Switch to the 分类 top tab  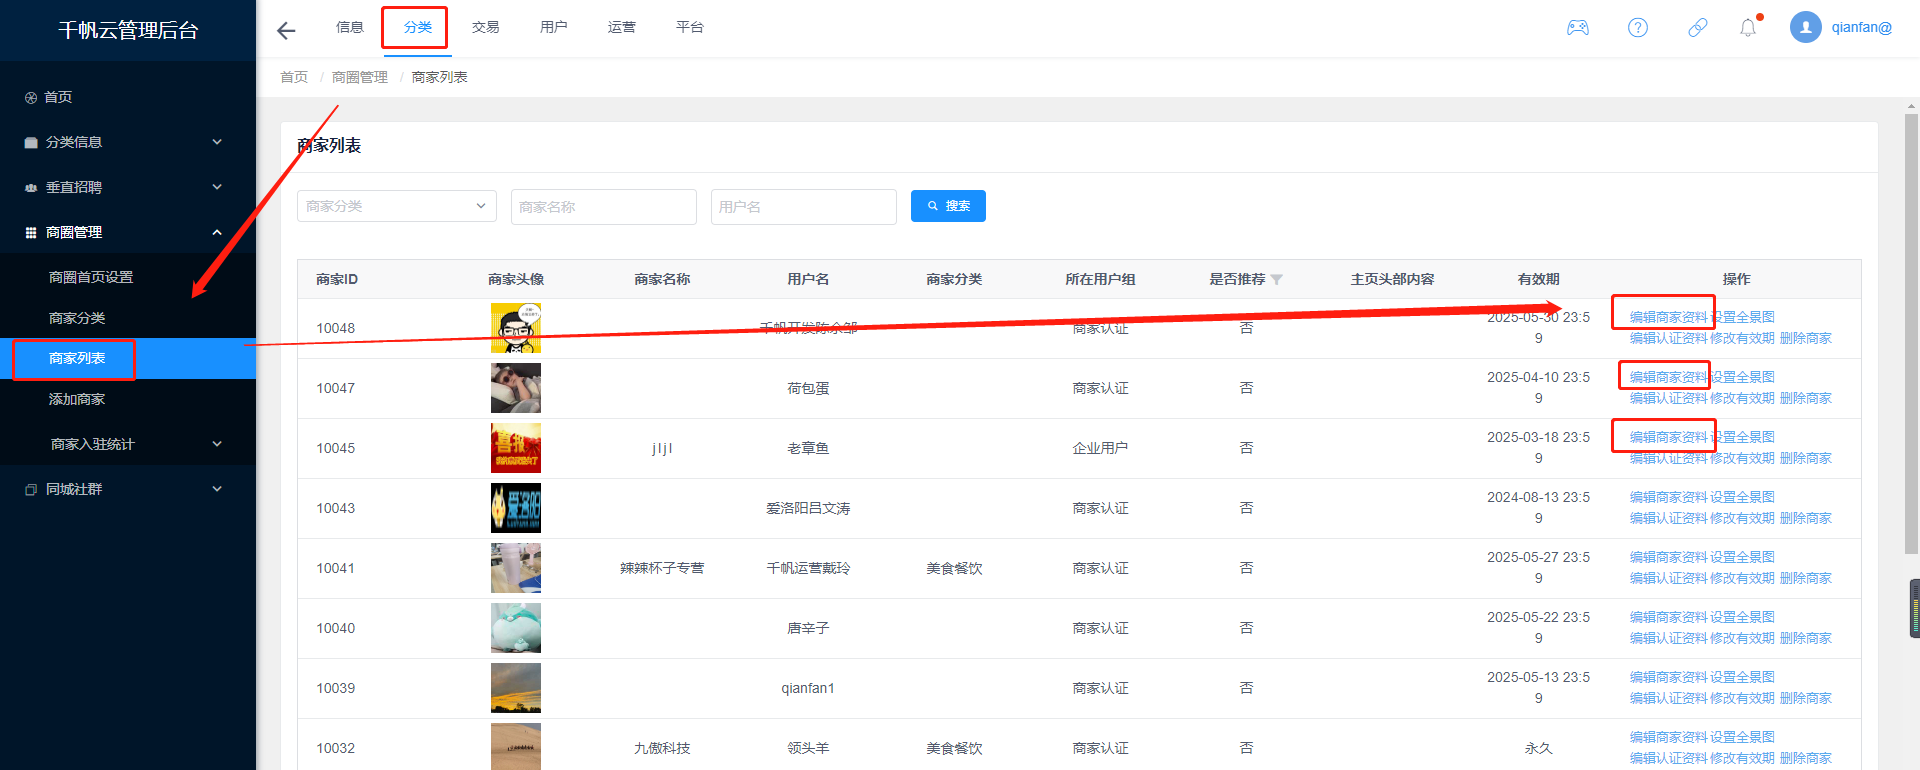tap(418, 27)
